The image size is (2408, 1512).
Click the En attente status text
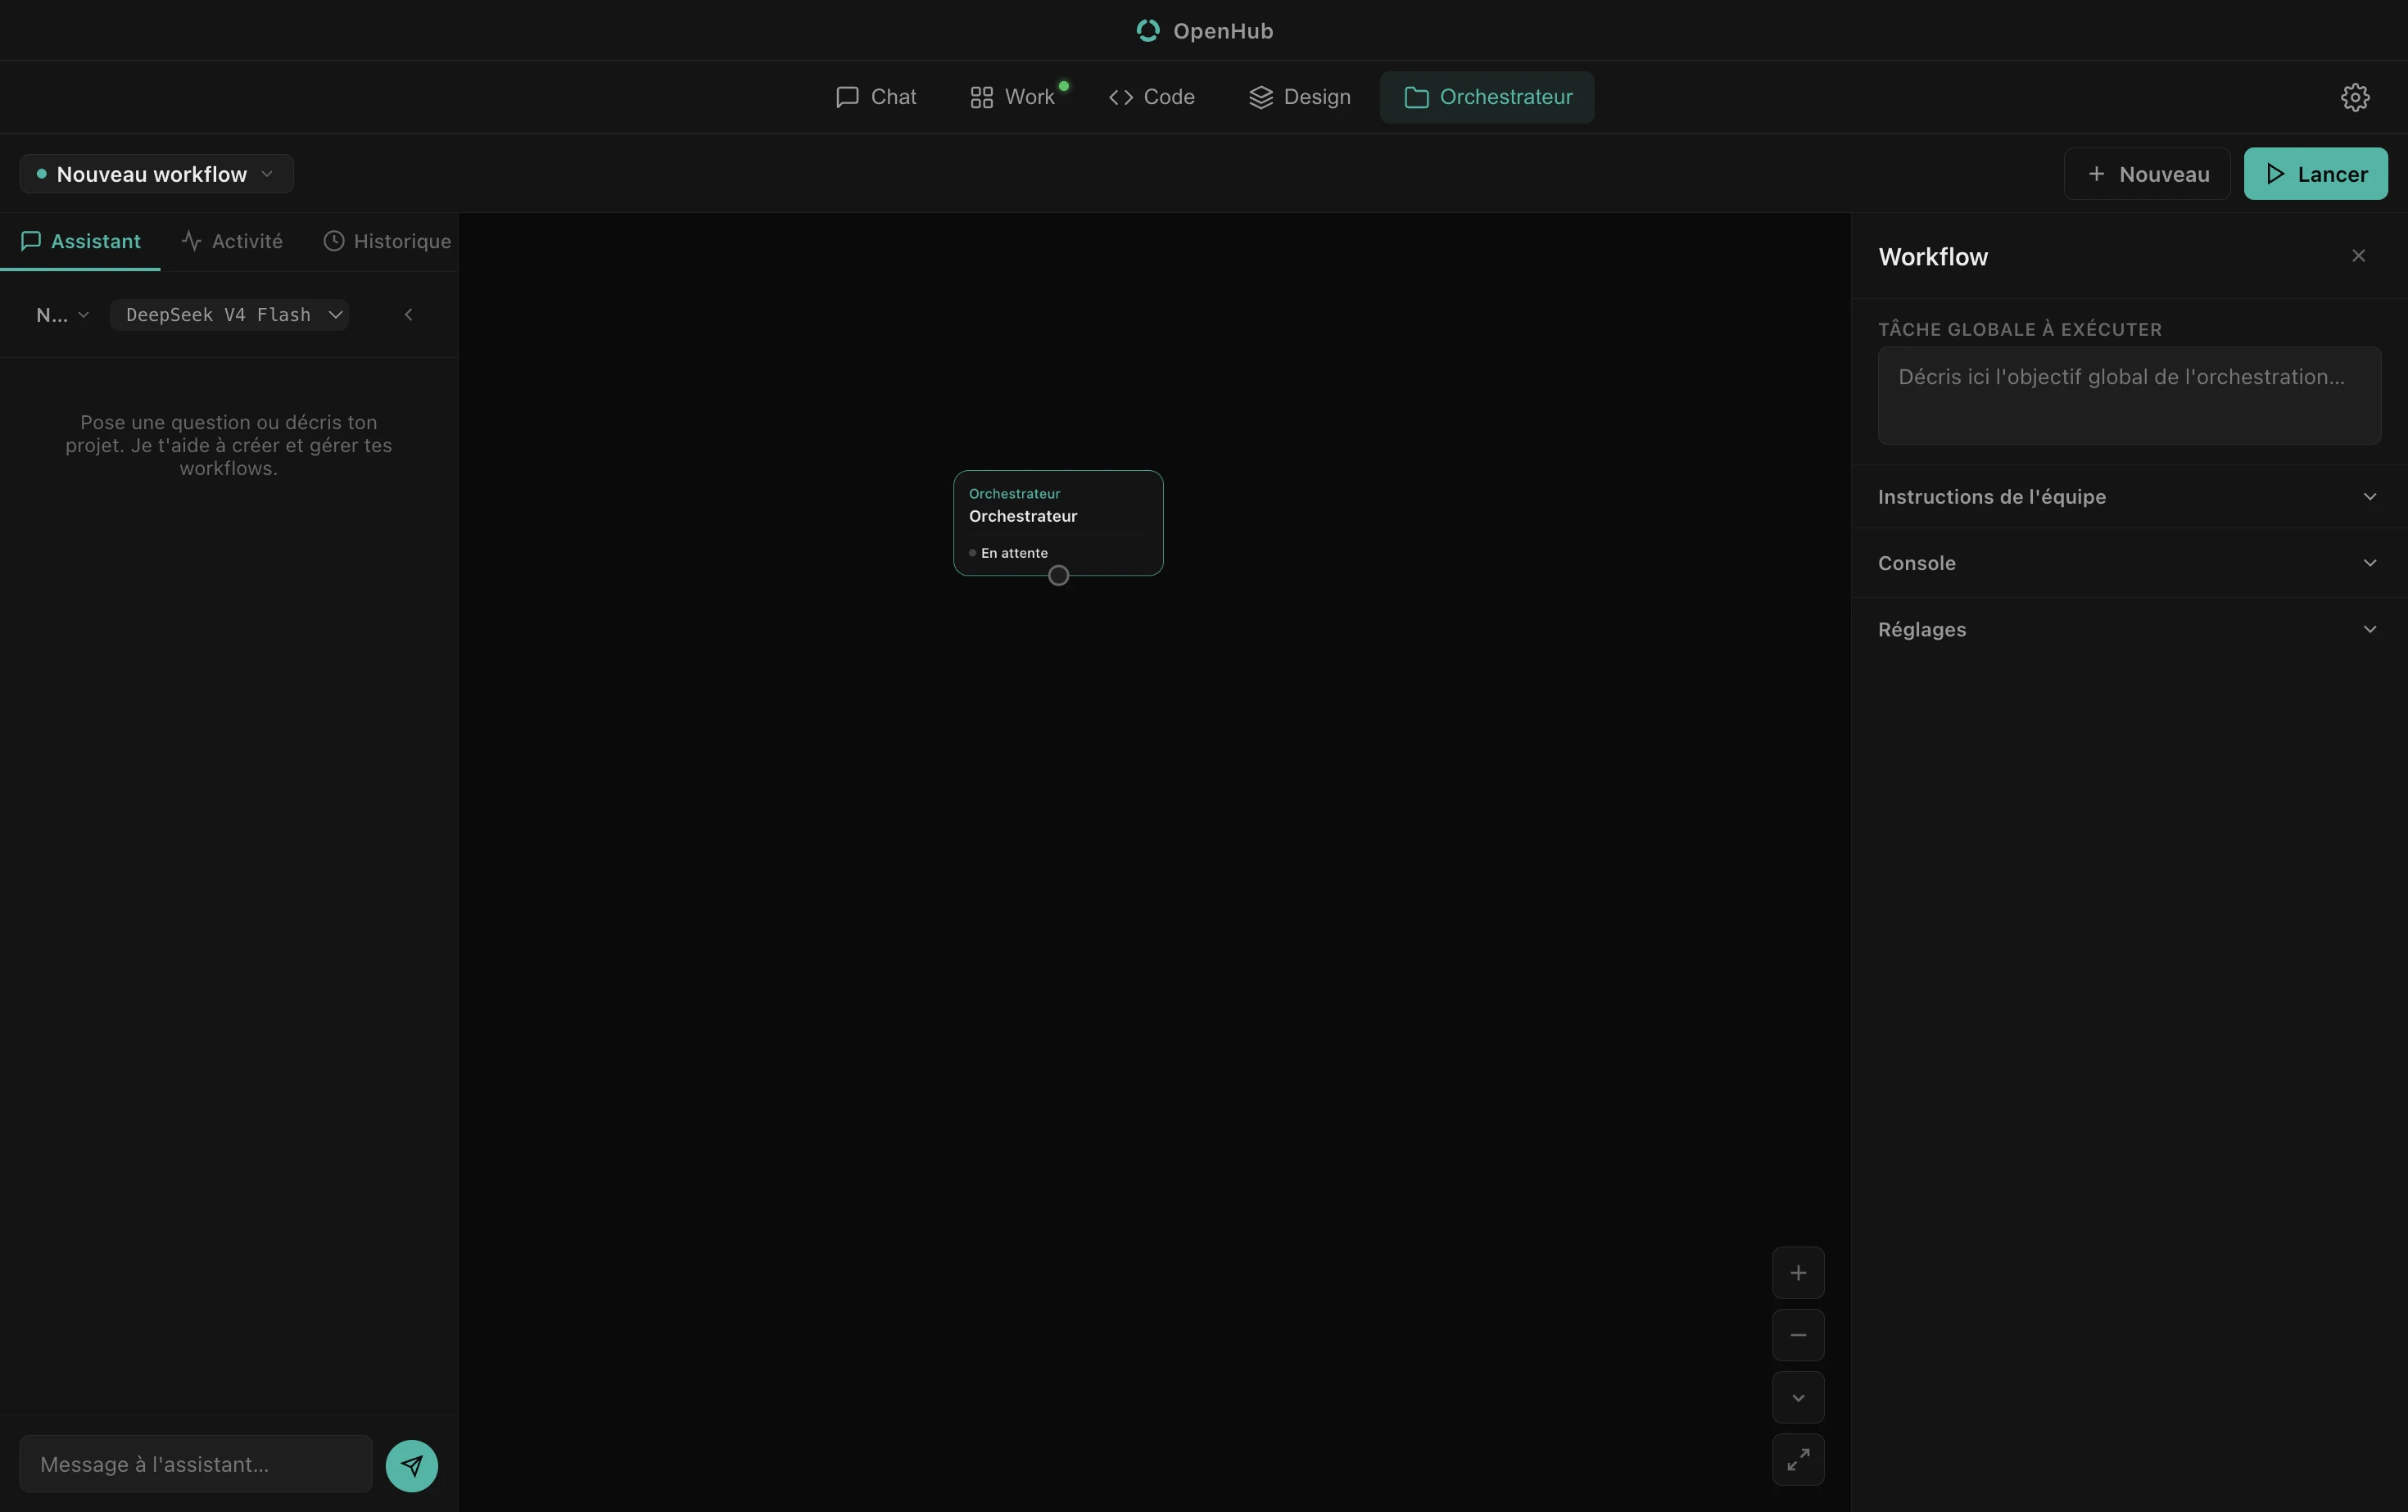click(x=1014, y=553)
